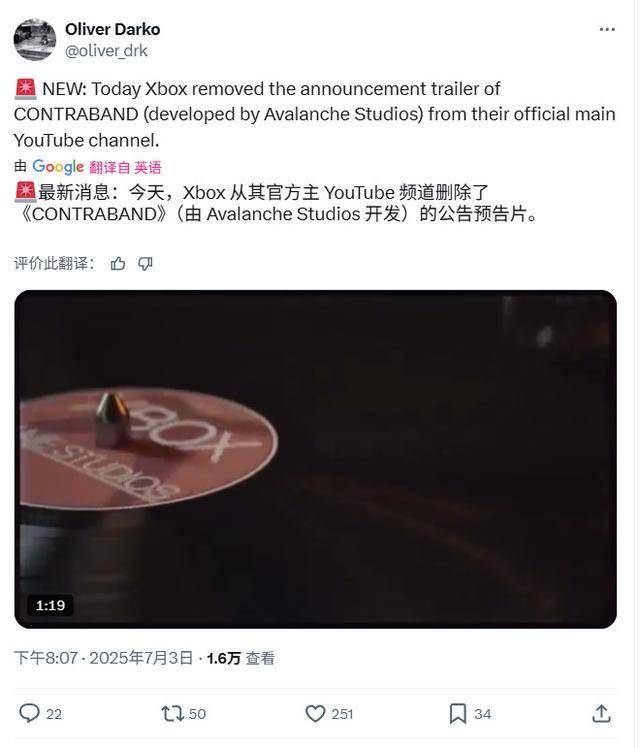The image size is (640, 748).
Task: Share the tweet via share icon
Action: tap(601, 714)
